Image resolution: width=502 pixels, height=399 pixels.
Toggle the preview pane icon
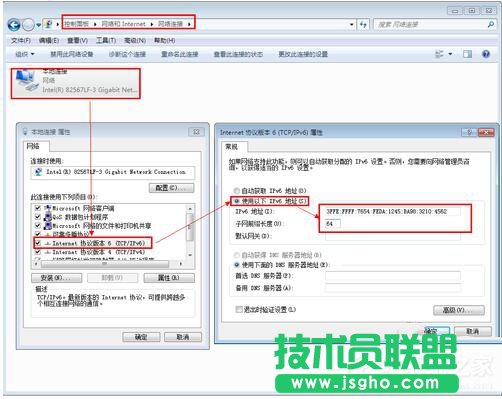(467, 54)
